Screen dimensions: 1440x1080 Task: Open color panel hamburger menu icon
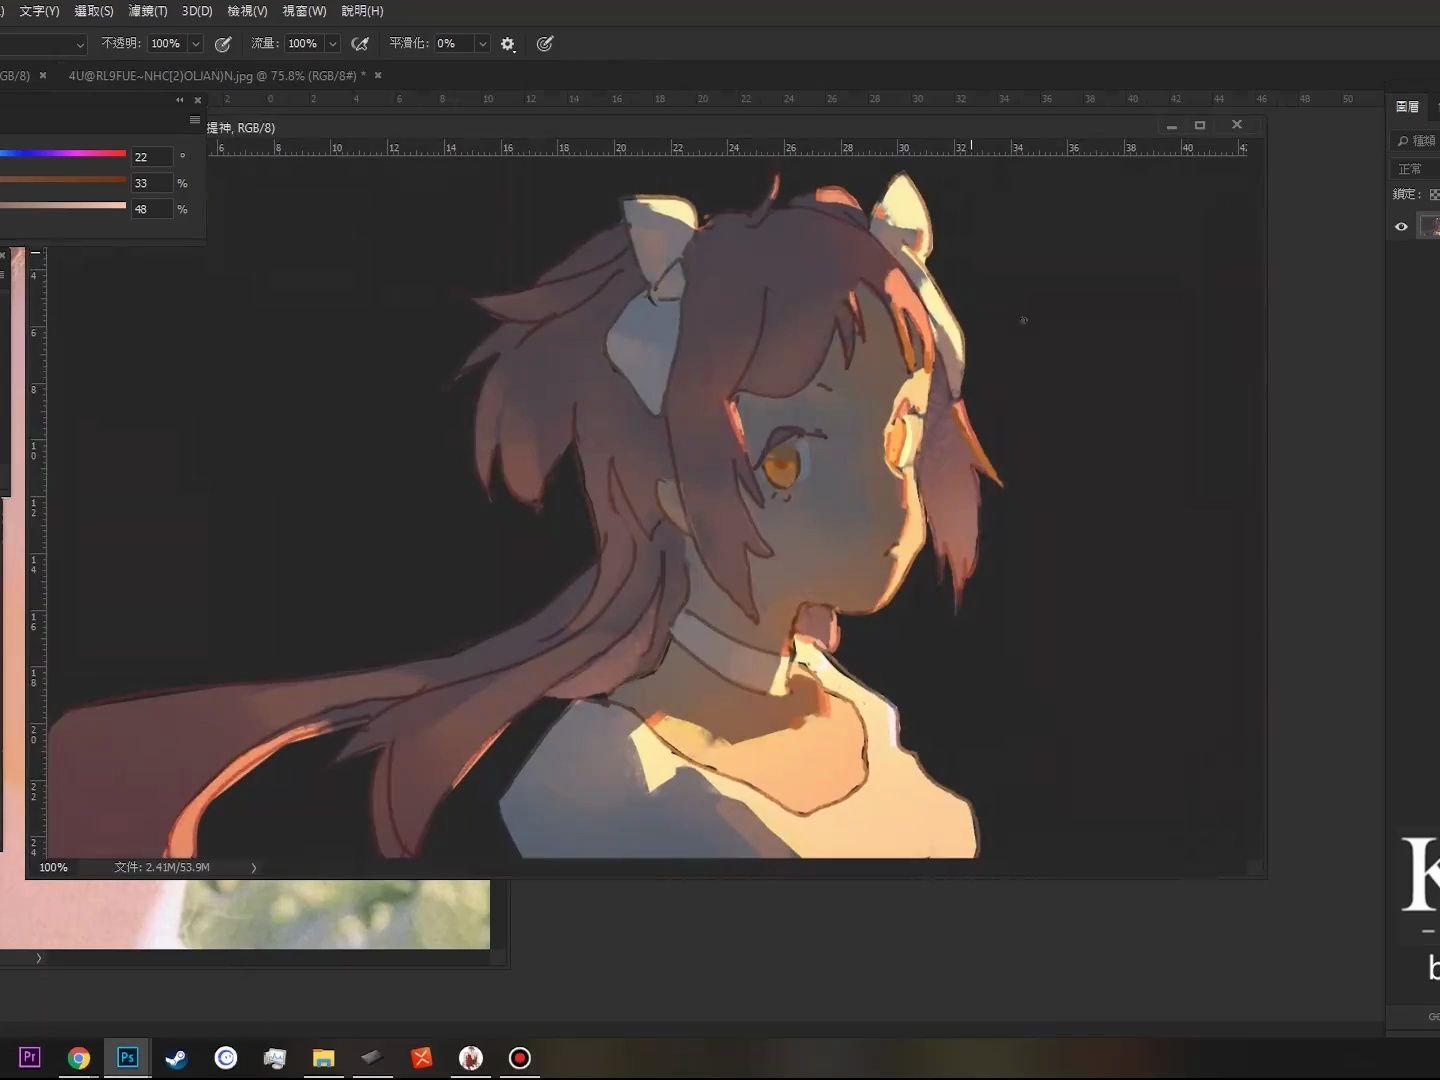[x=195, y=120]
